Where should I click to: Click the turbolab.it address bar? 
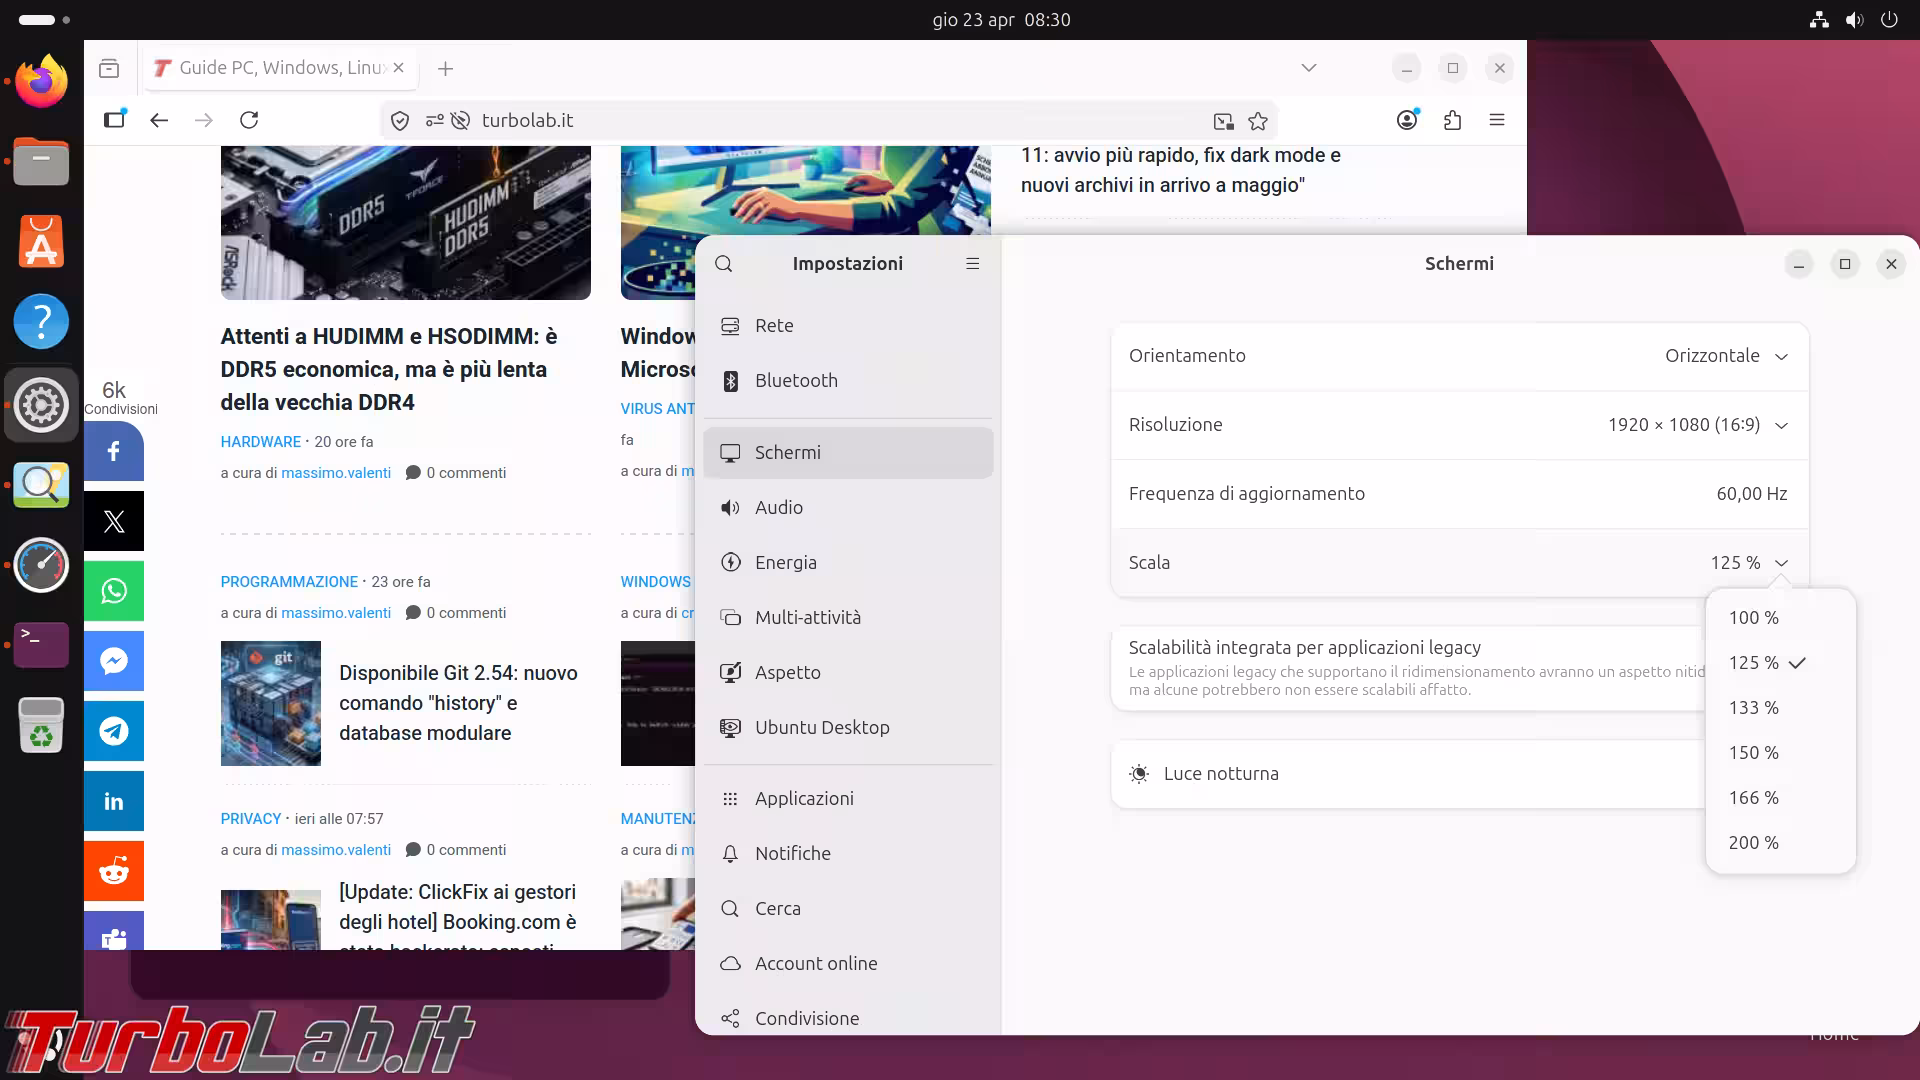800,121
